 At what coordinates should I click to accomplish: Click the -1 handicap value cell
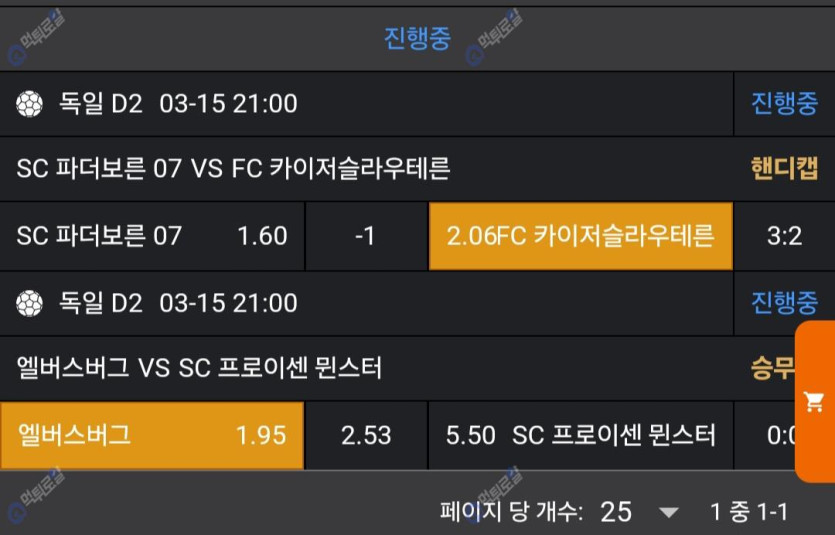tap(366, 236)
